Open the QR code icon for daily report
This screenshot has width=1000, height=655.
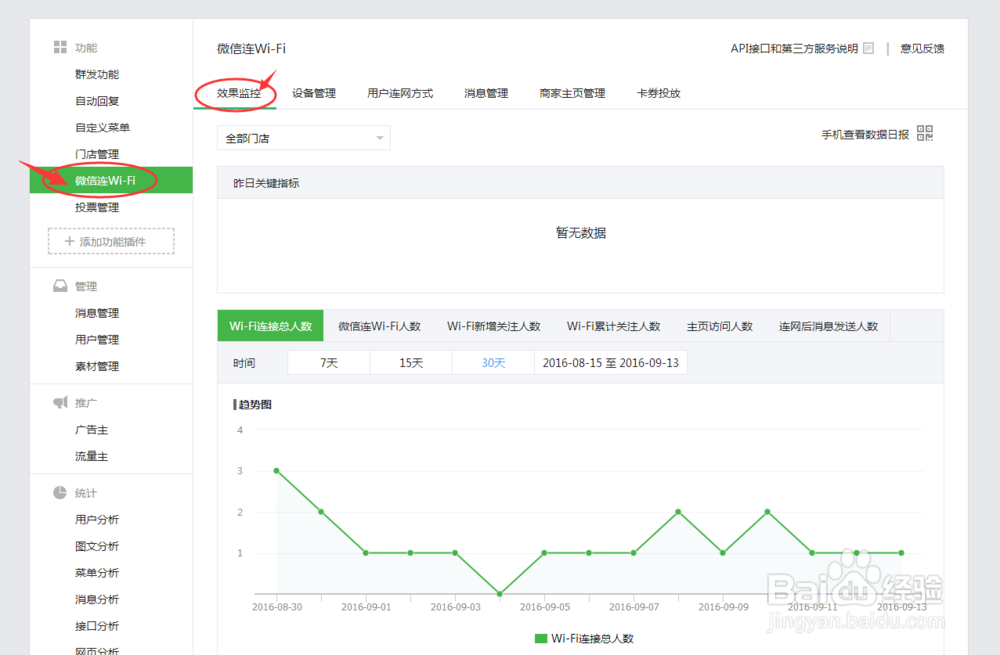tap(925, 133)
